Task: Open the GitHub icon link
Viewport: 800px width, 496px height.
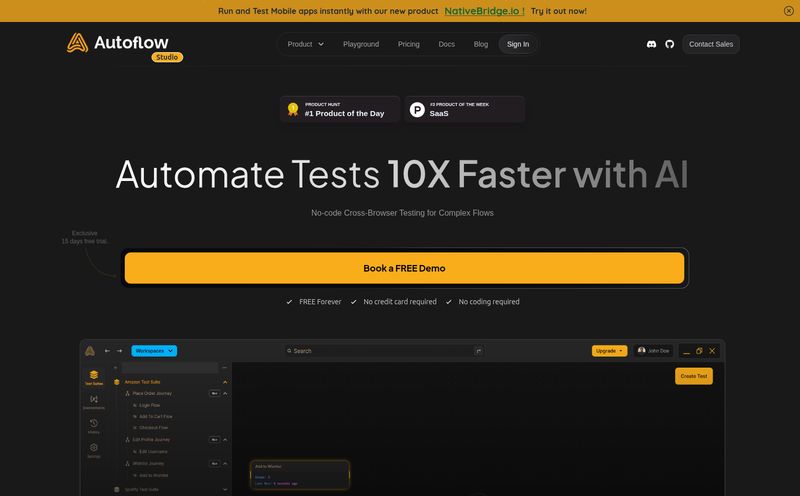Action: click(669, 44)
